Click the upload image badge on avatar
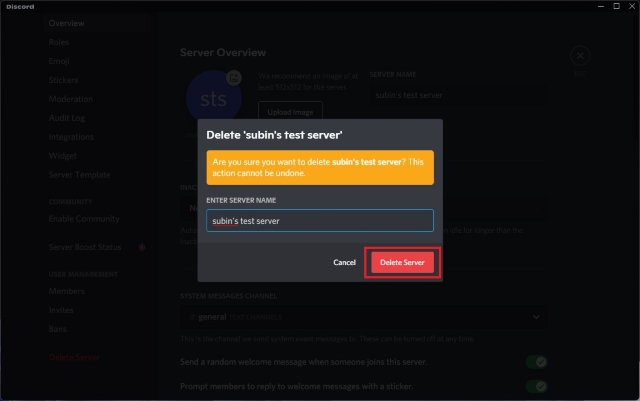 [234, 78]
